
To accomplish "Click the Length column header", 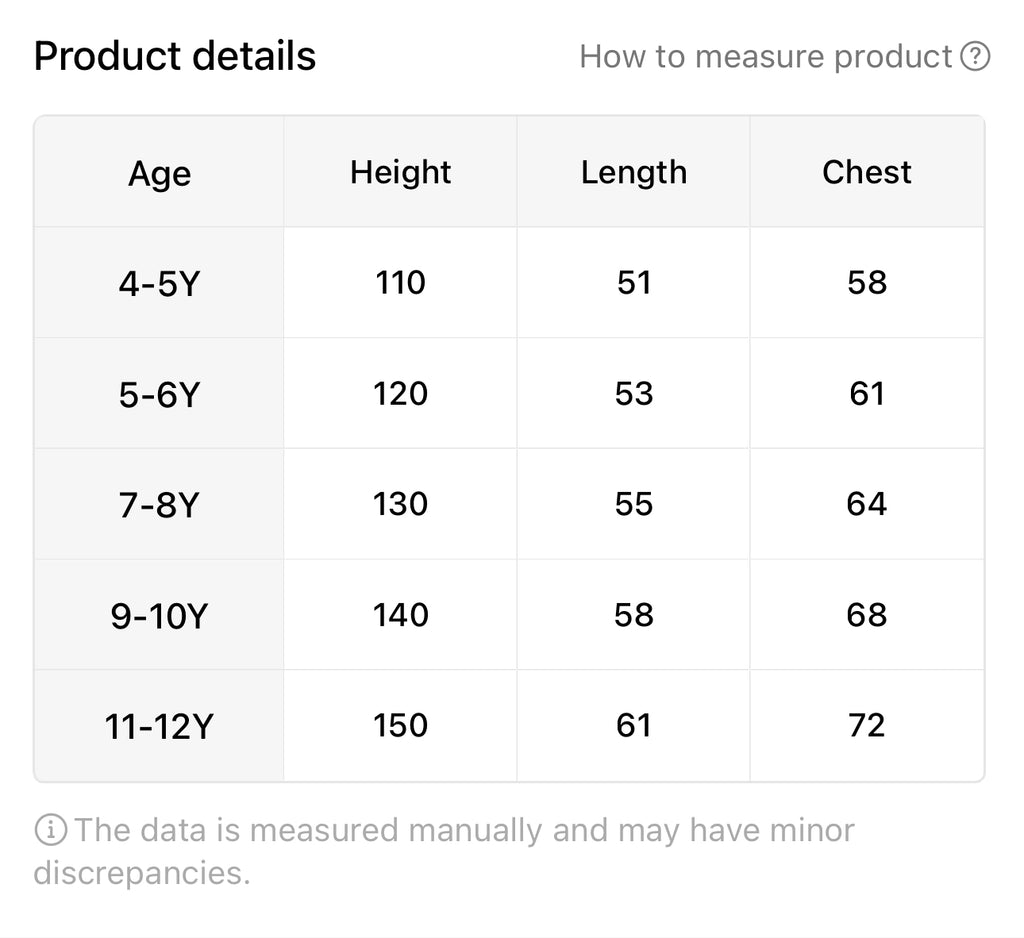I will (633, 172).
